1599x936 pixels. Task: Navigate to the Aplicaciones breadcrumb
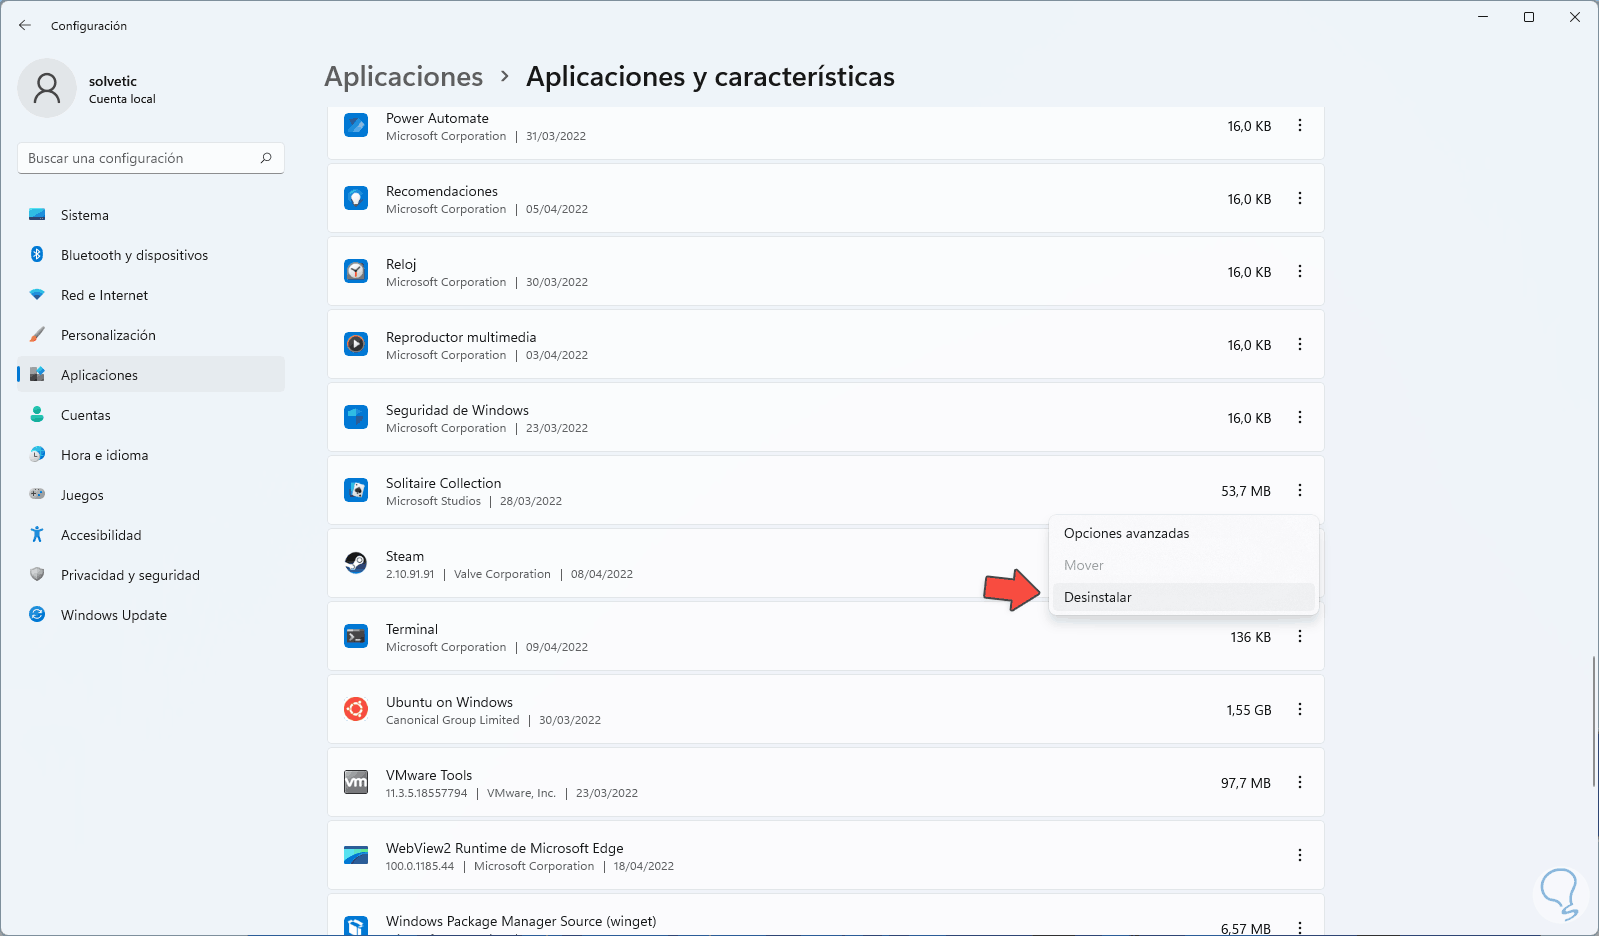click(404, 77)
